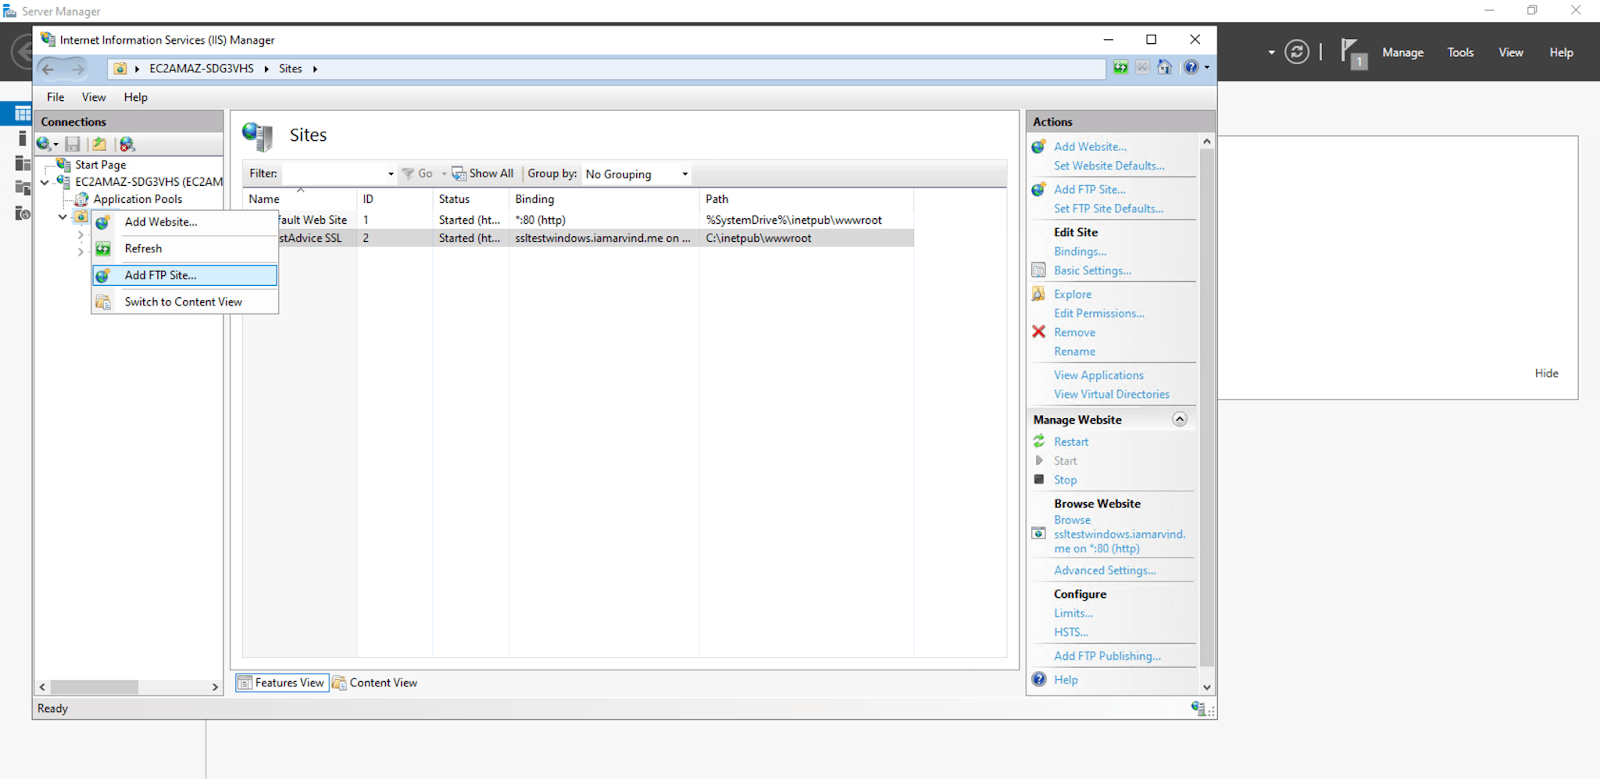
Task: Click the red X Remove icon
Action: [1039, 332]
